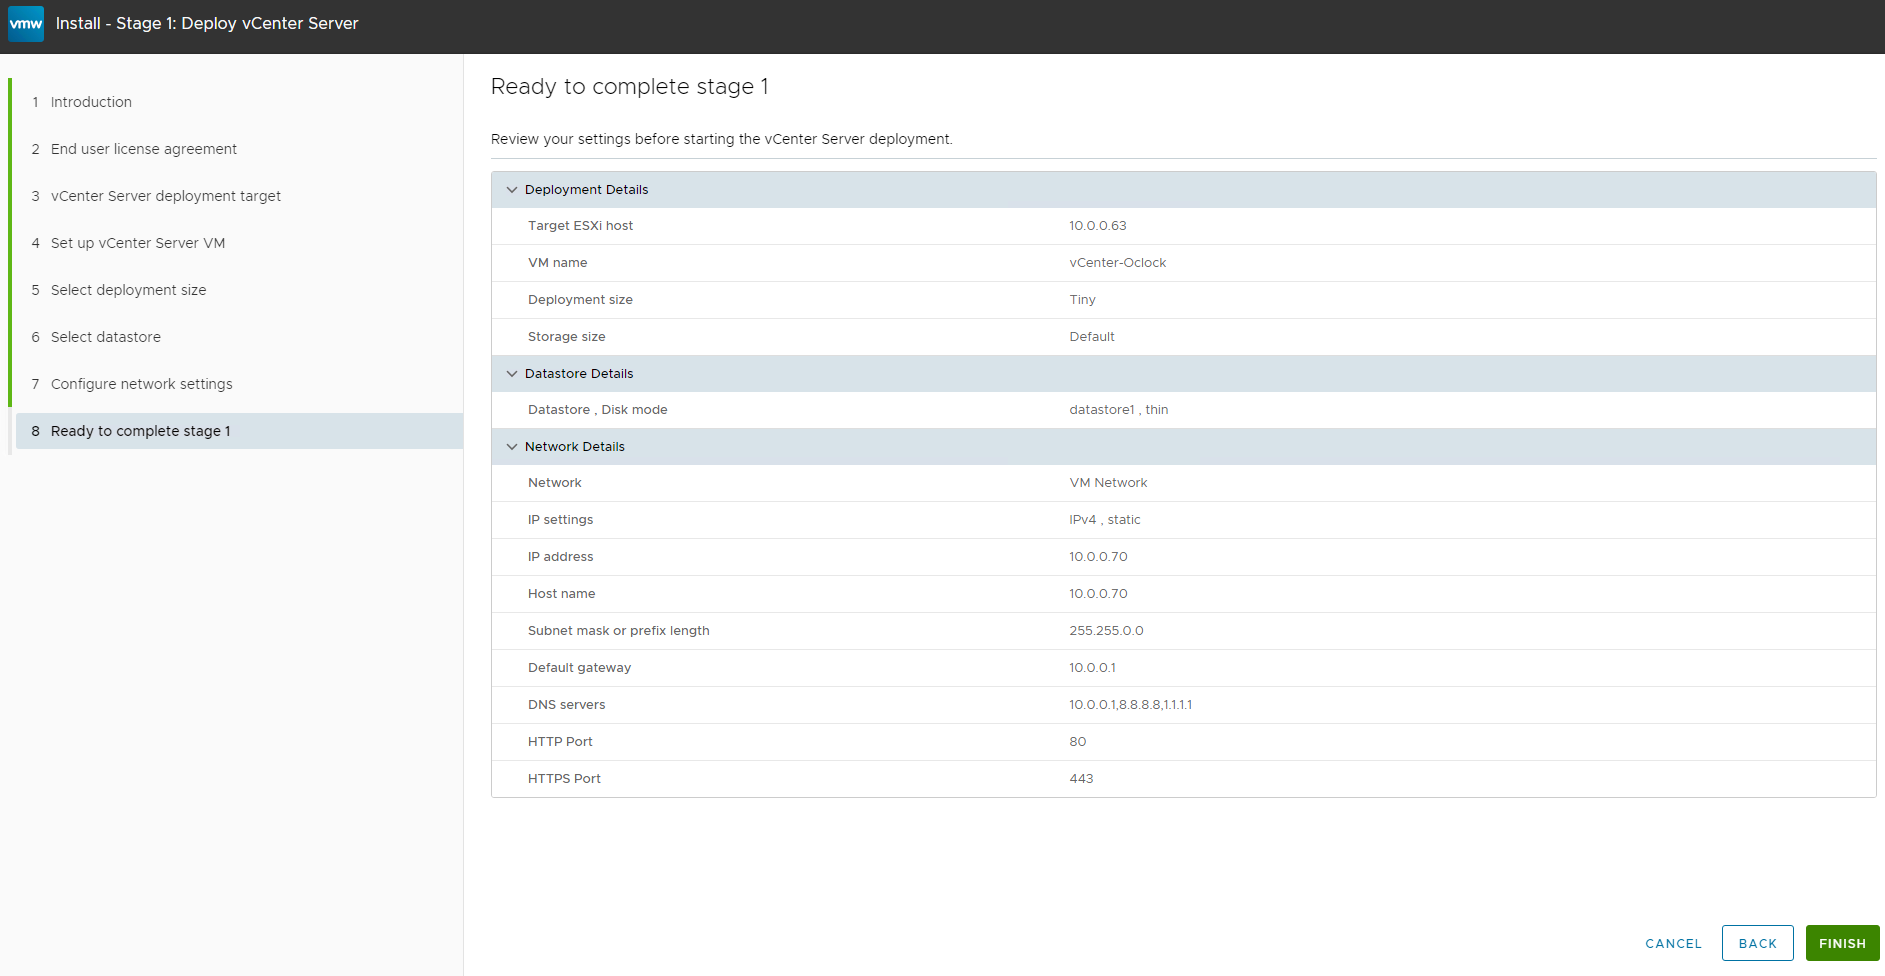Click the Subnet mask value 255.255.0.0

[1106, 631]
